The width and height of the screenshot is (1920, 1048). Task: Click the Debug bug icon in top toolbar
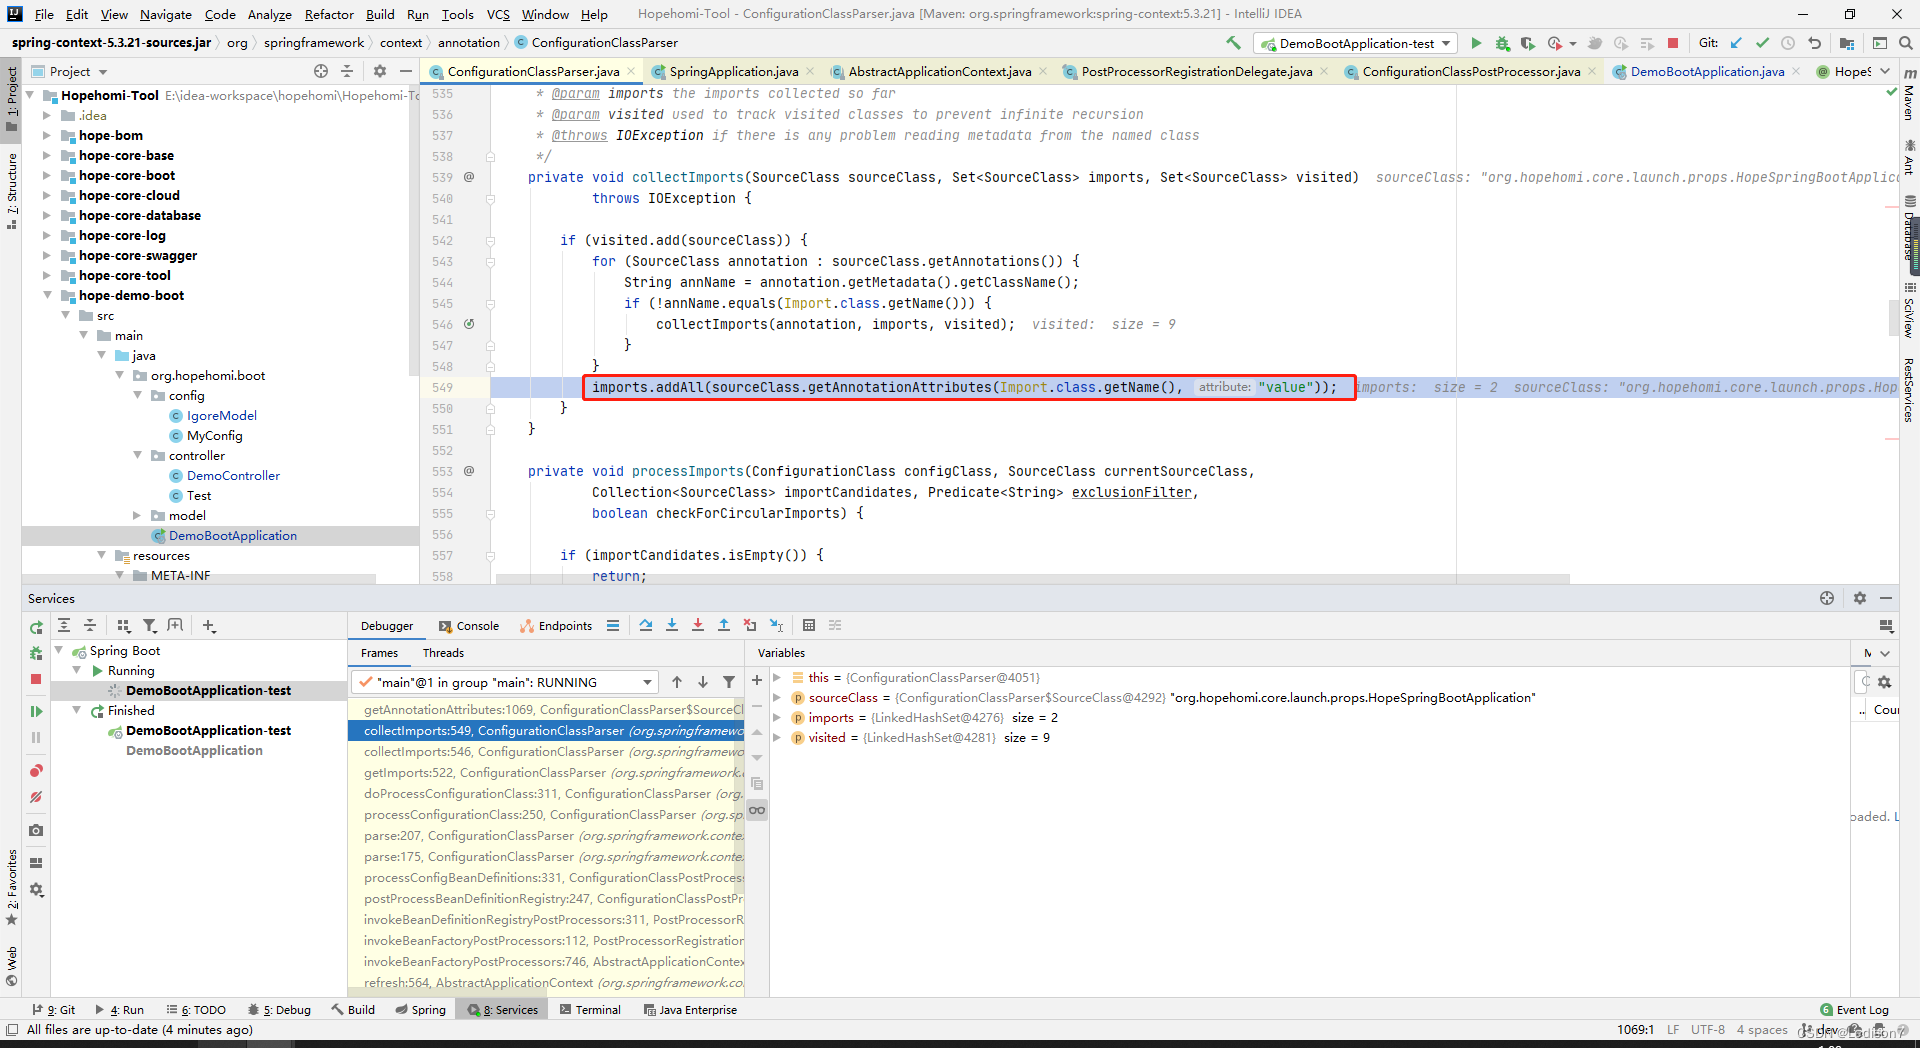click(x=1502, y=43)
